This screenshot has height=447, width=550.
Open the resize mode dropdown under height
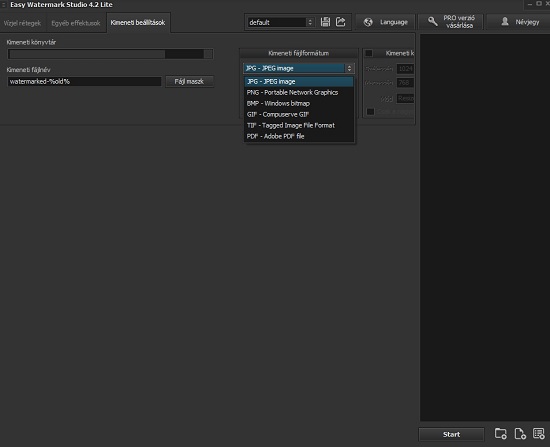[x=405, y=99]
